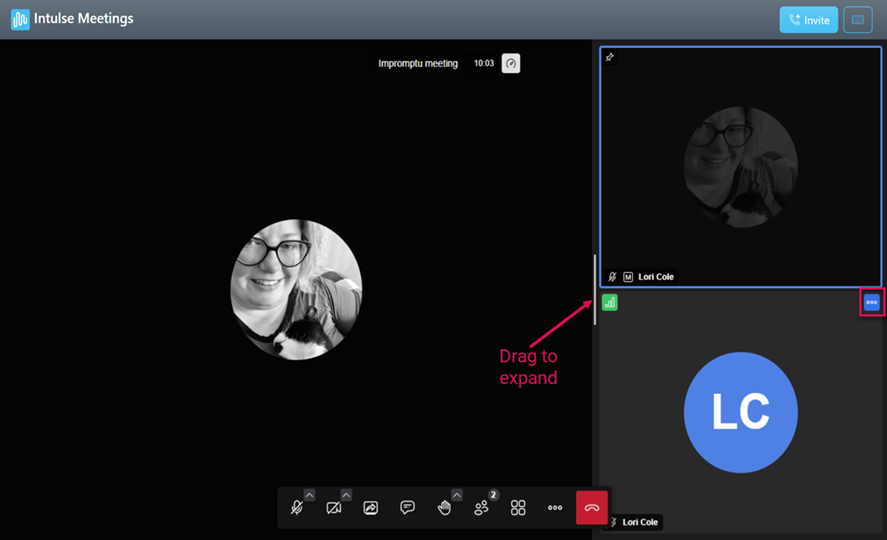Select the top Lori Cole video thumbnail

pos(740,167)
